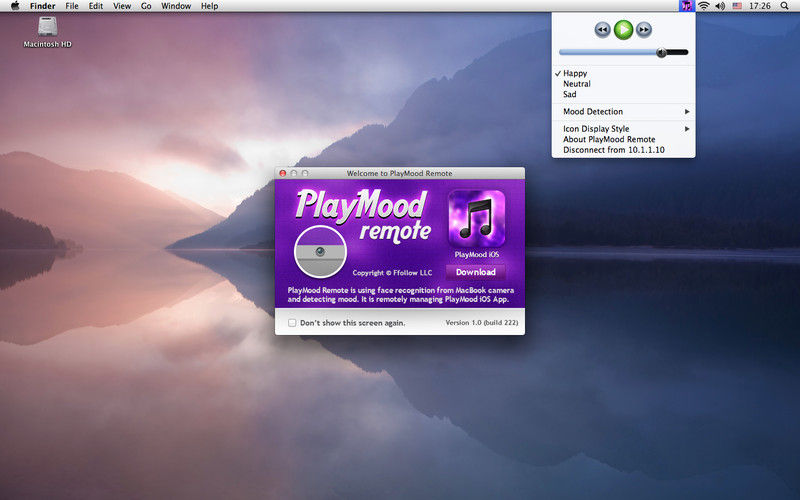Screen dimensions: 800x500
Task: Click the rewind button in PlayMood menu
Action: click(603, 30)
